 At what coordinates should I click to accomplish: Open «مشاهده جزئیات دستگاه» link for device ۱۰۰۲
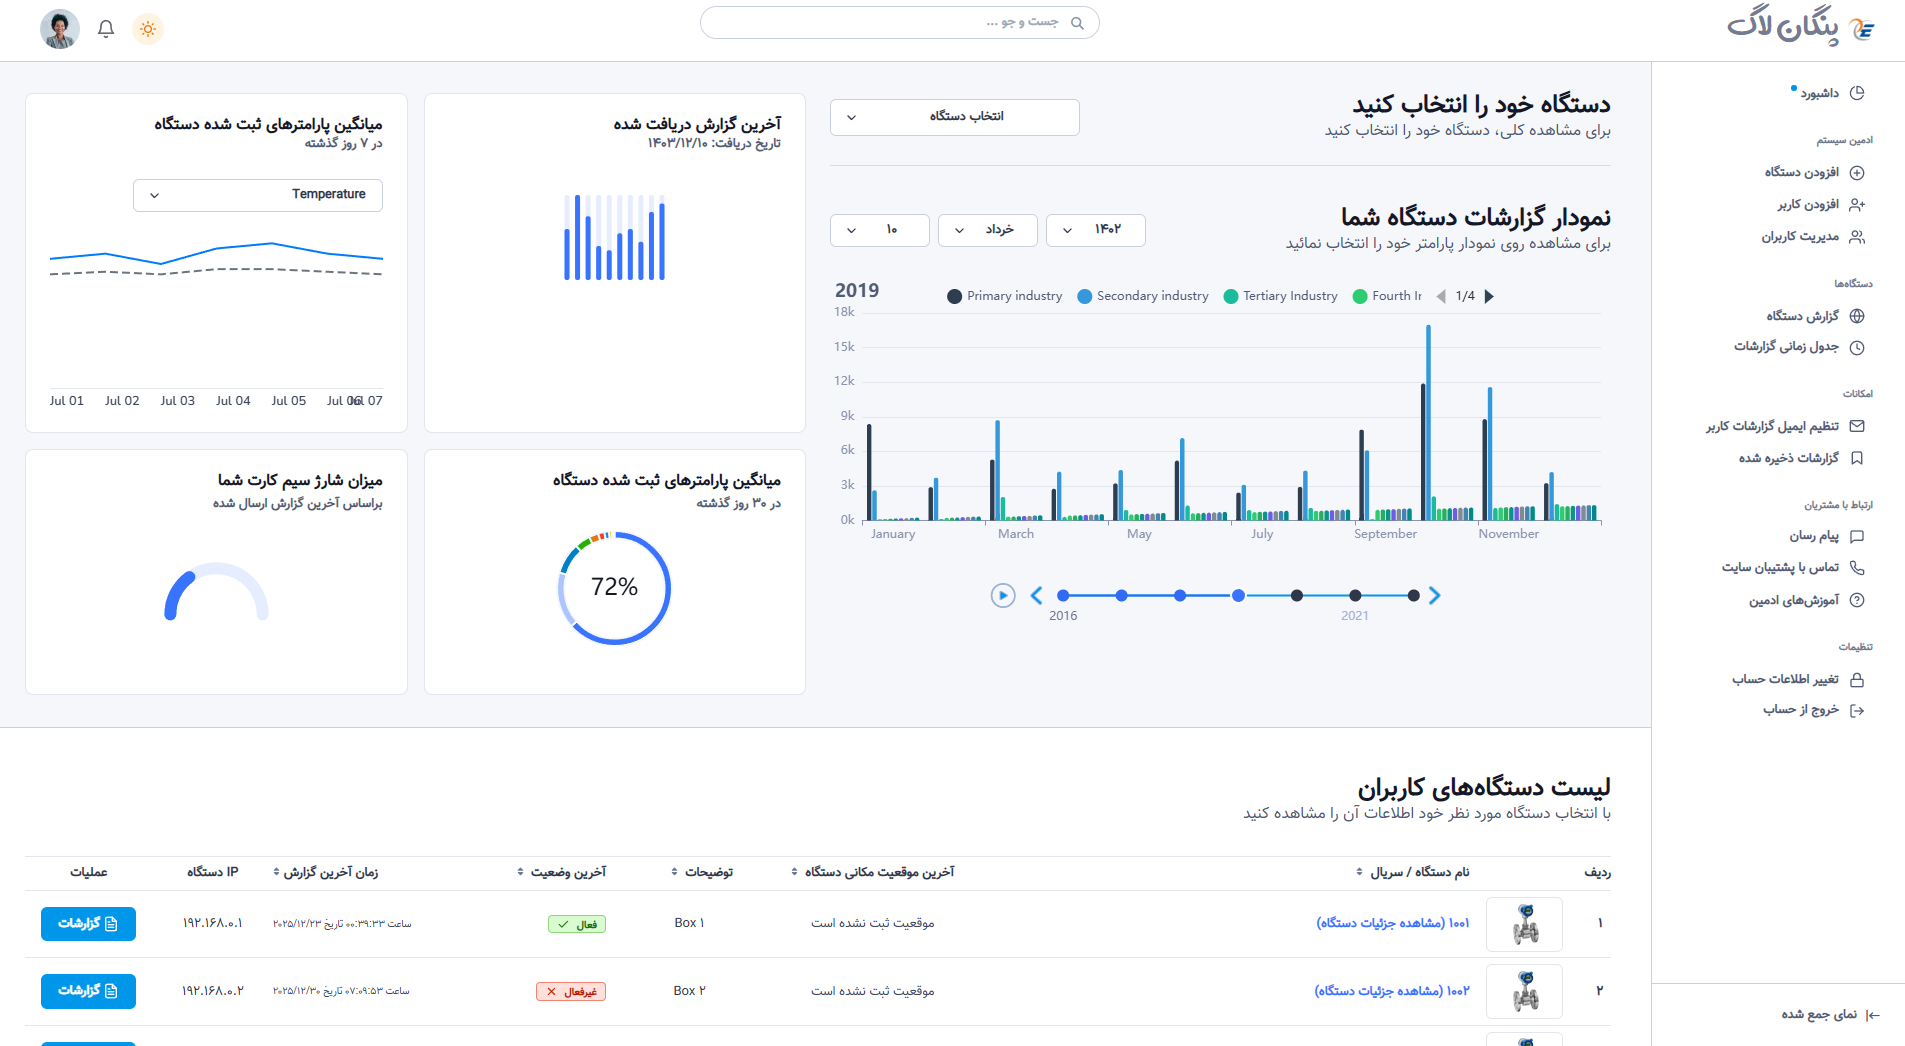[x=1390, y=990]
